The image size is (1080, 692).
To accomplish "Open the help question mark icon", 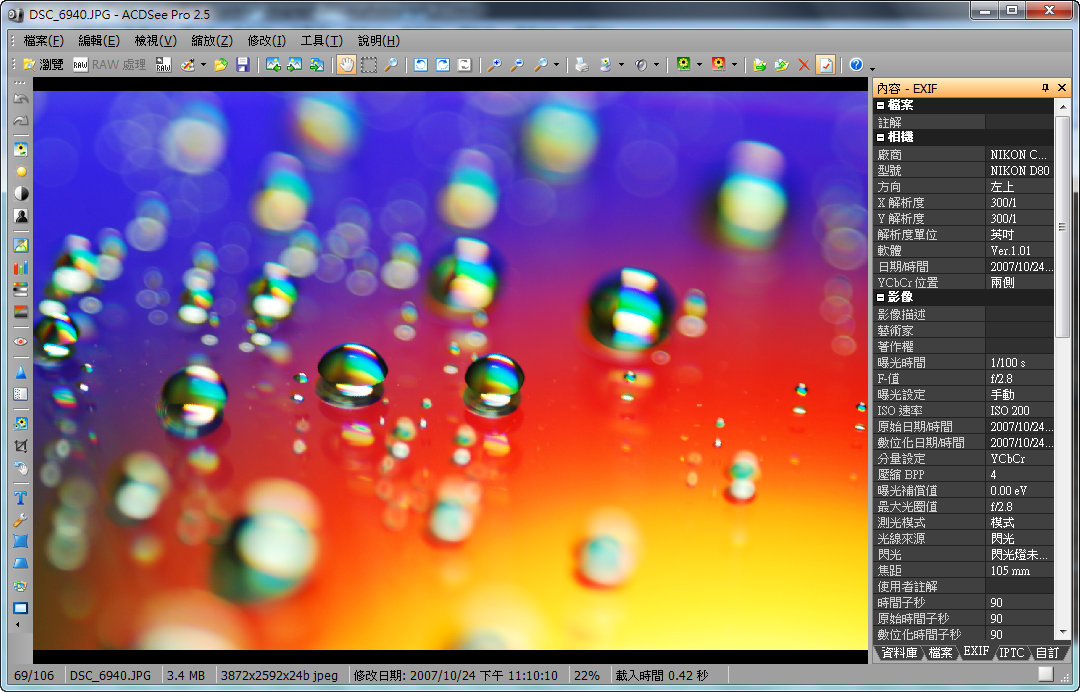I will tap(856, 65).
